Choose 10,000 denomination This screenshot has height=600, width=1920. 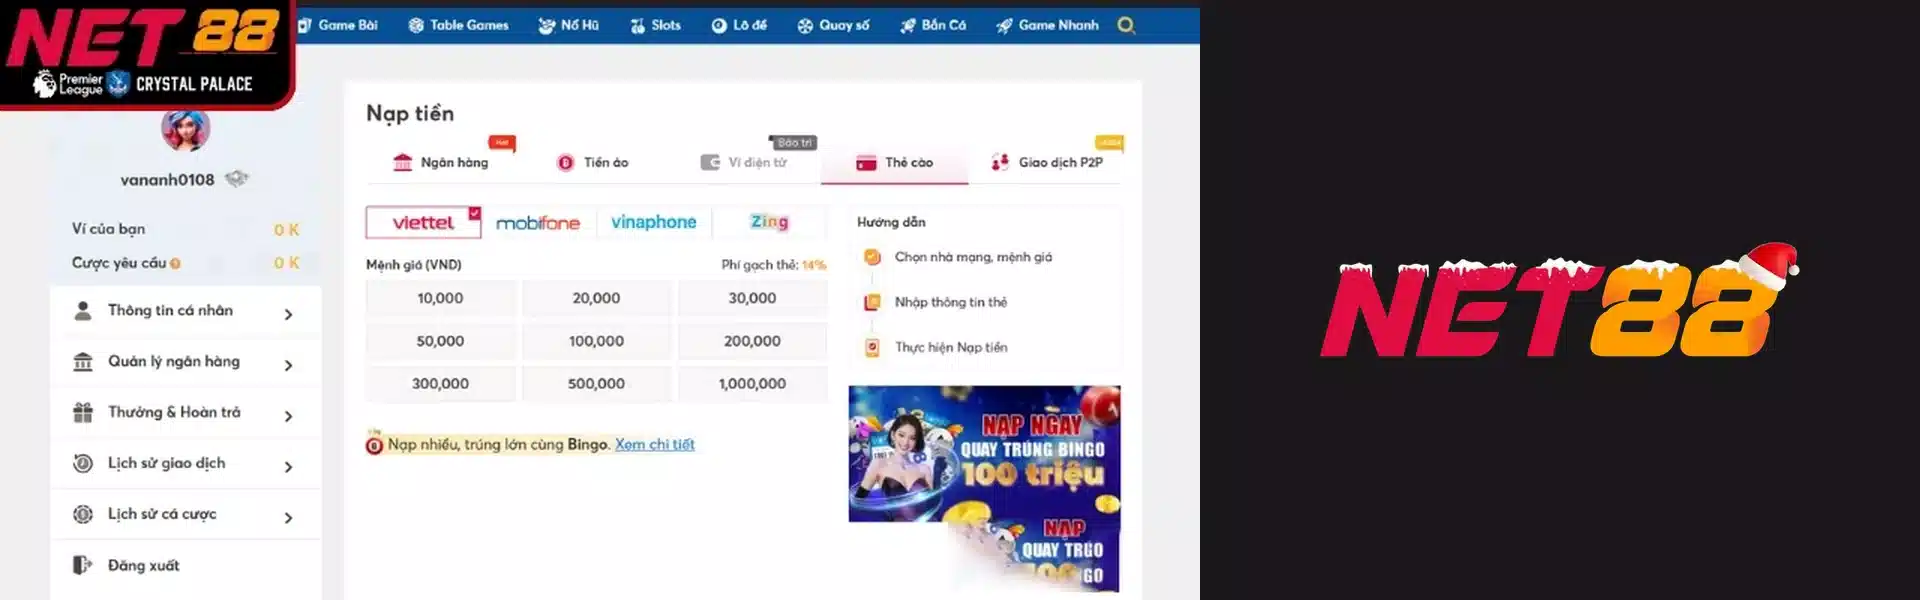(440, 298)
